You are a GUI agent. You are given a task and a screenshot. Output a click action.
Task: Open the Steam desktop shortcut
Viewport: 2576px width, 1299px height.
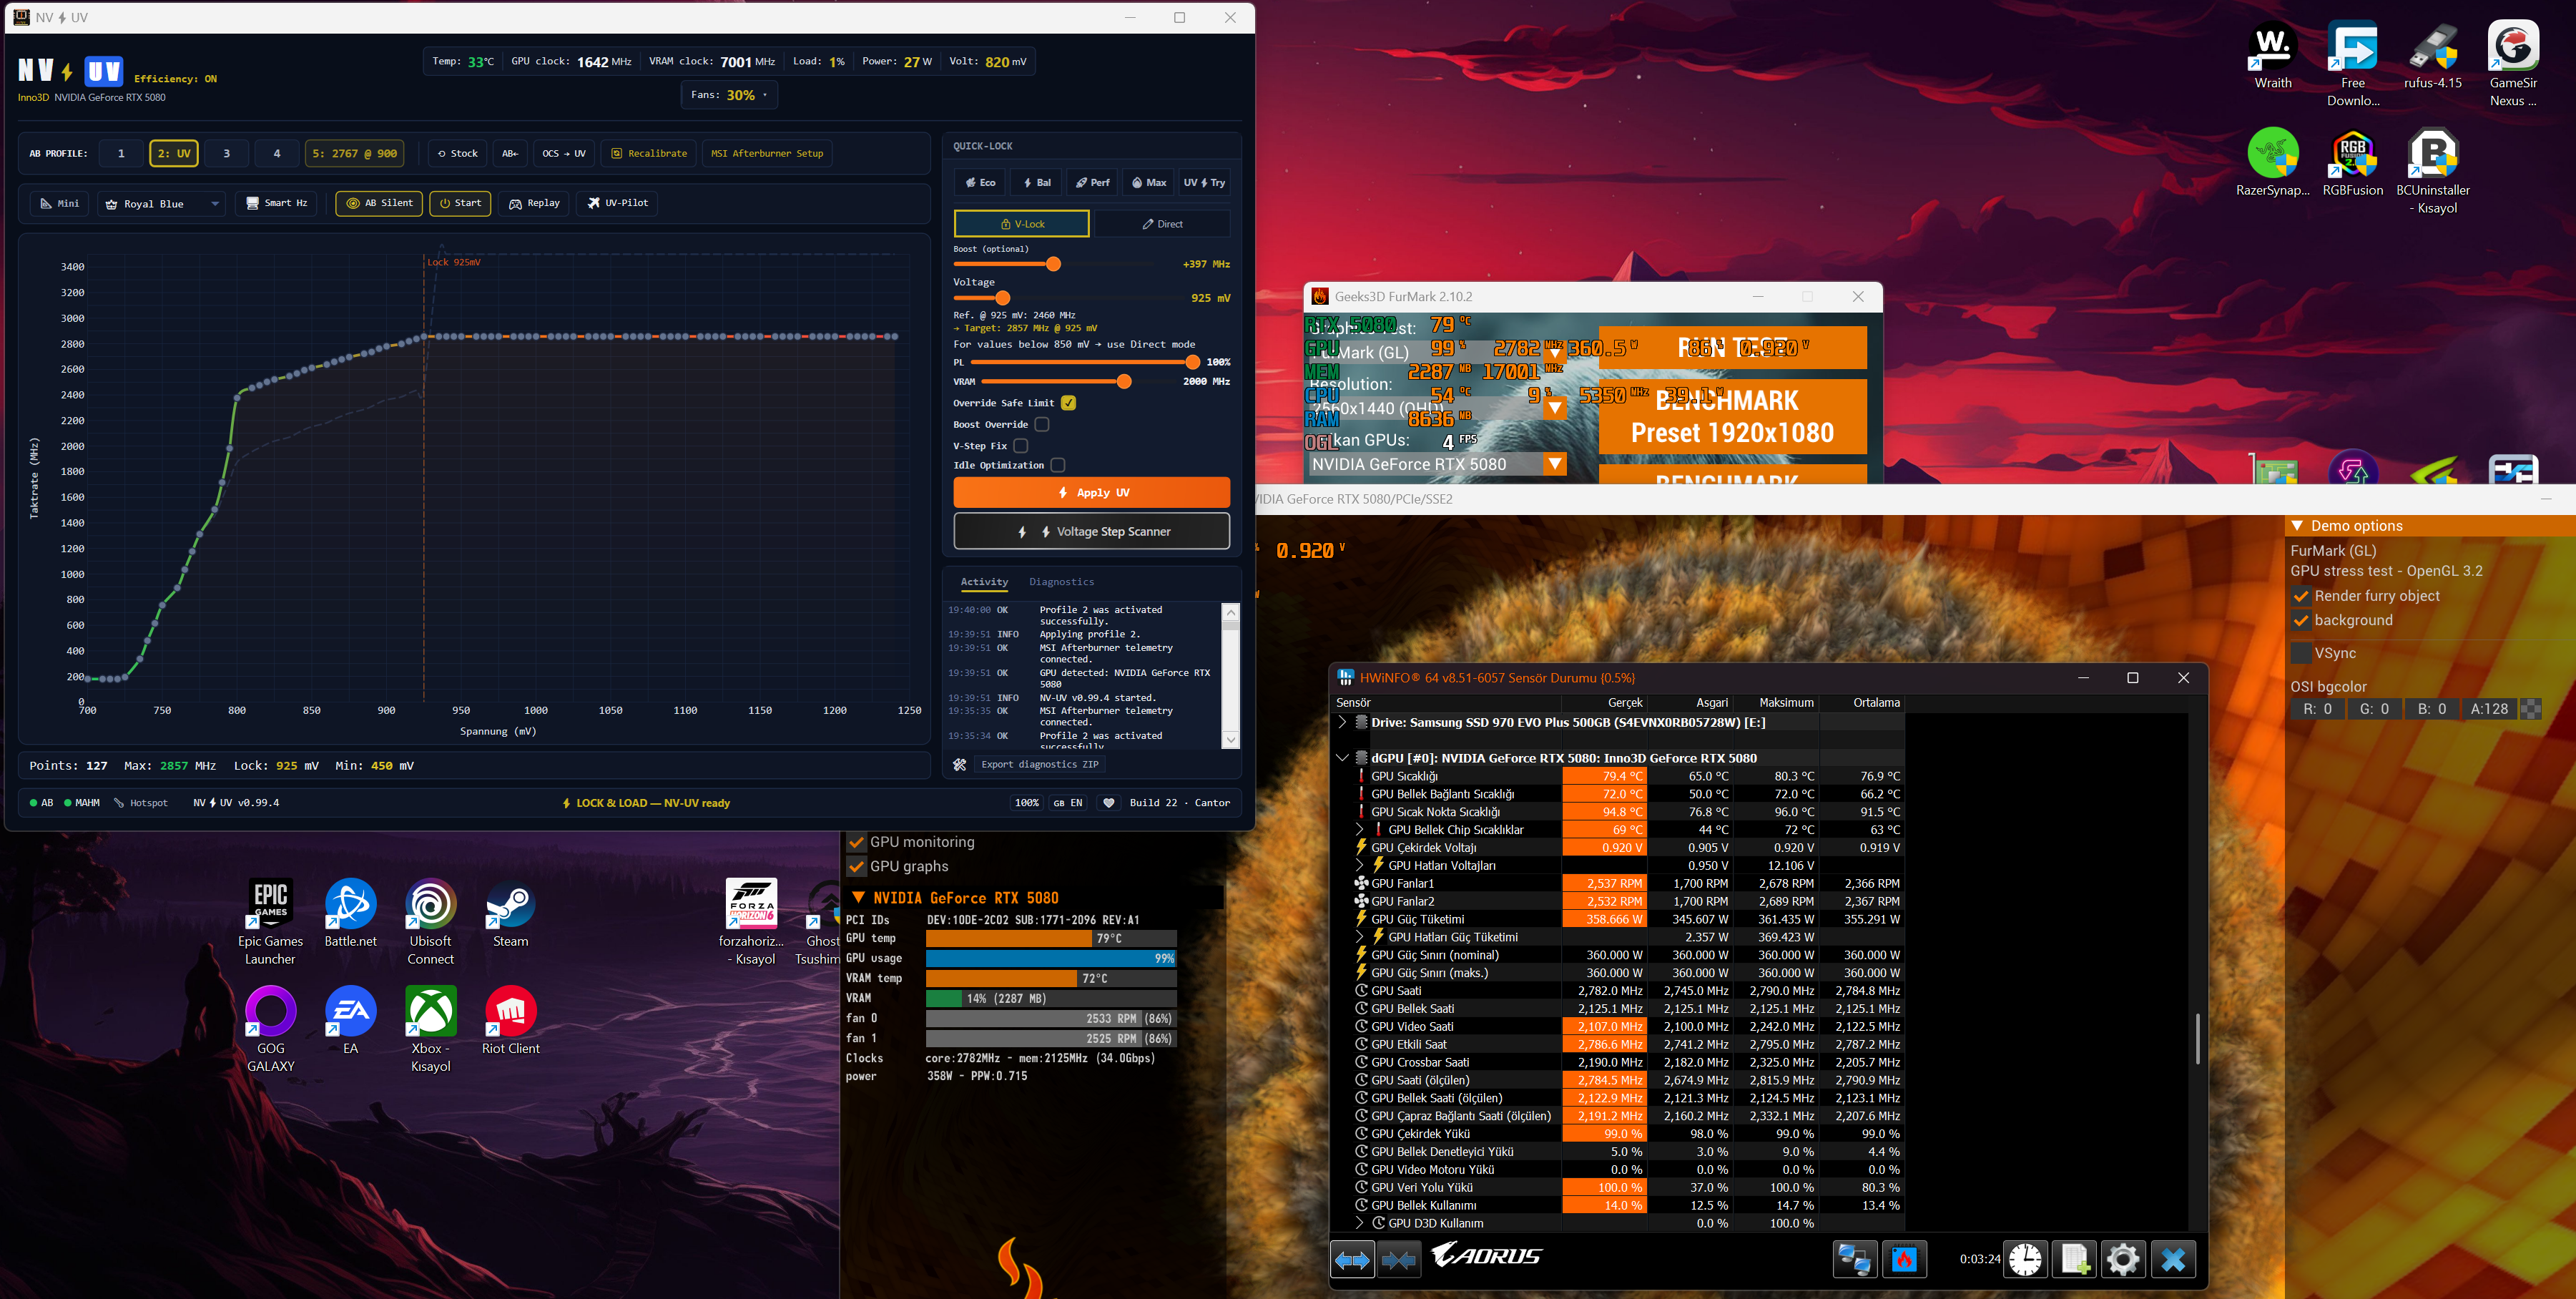[x=510, y=913]
